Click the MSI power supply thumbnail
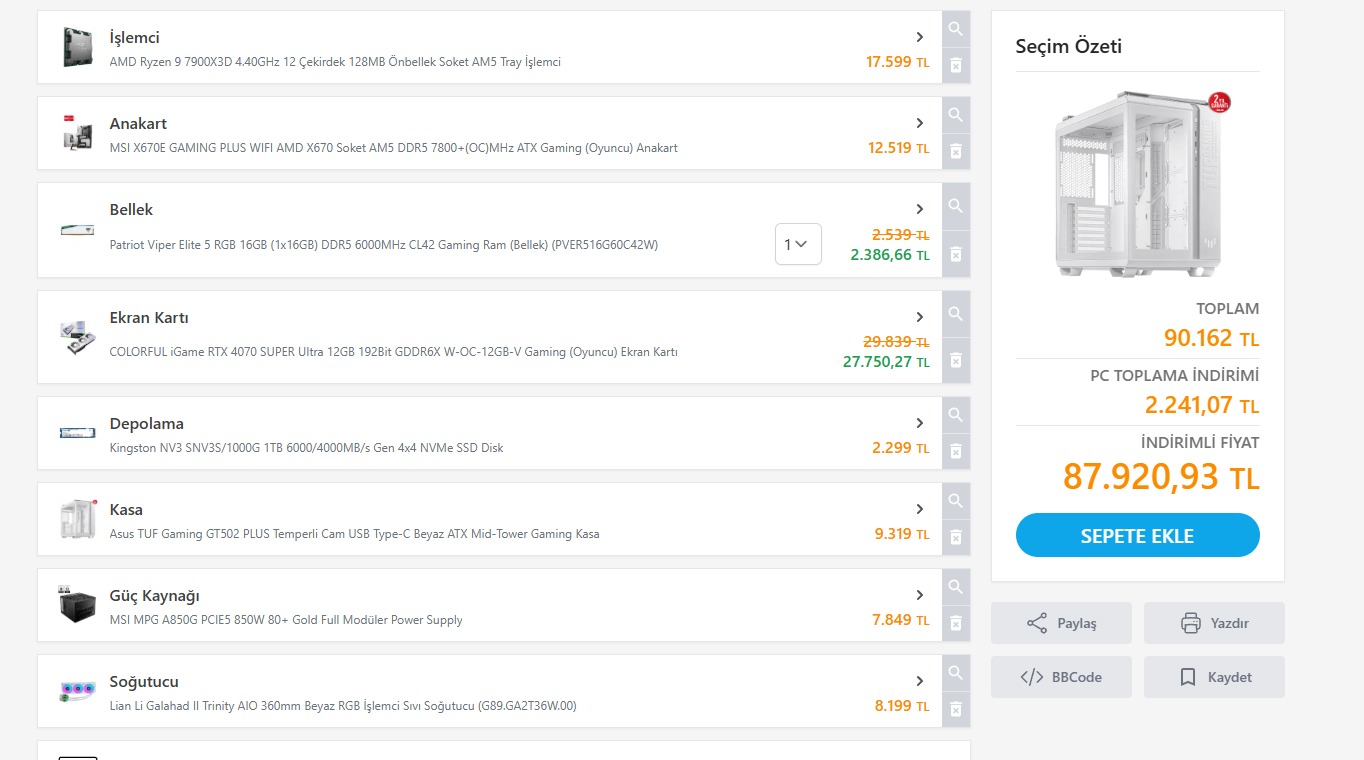This screenshot has width=1364, height=760. (x=77, y=605)
